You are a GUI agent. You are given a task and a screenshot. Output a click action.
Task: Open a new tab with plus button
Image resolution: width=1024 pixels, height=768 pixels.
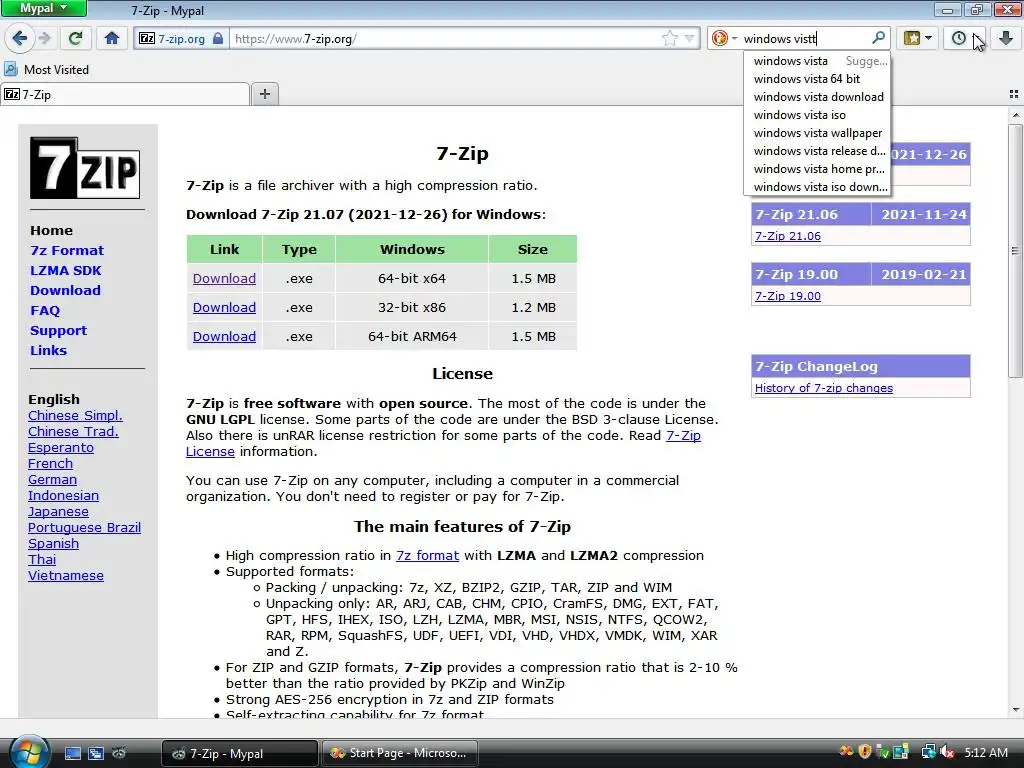(264, 94)
